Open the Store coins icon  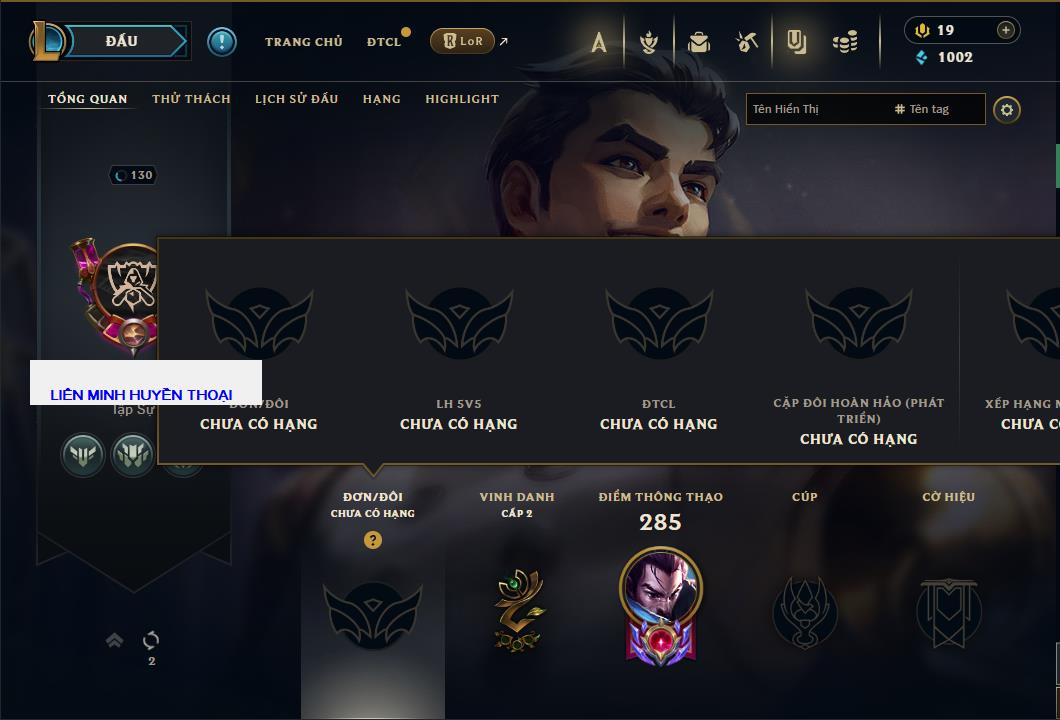click(845, 43)
